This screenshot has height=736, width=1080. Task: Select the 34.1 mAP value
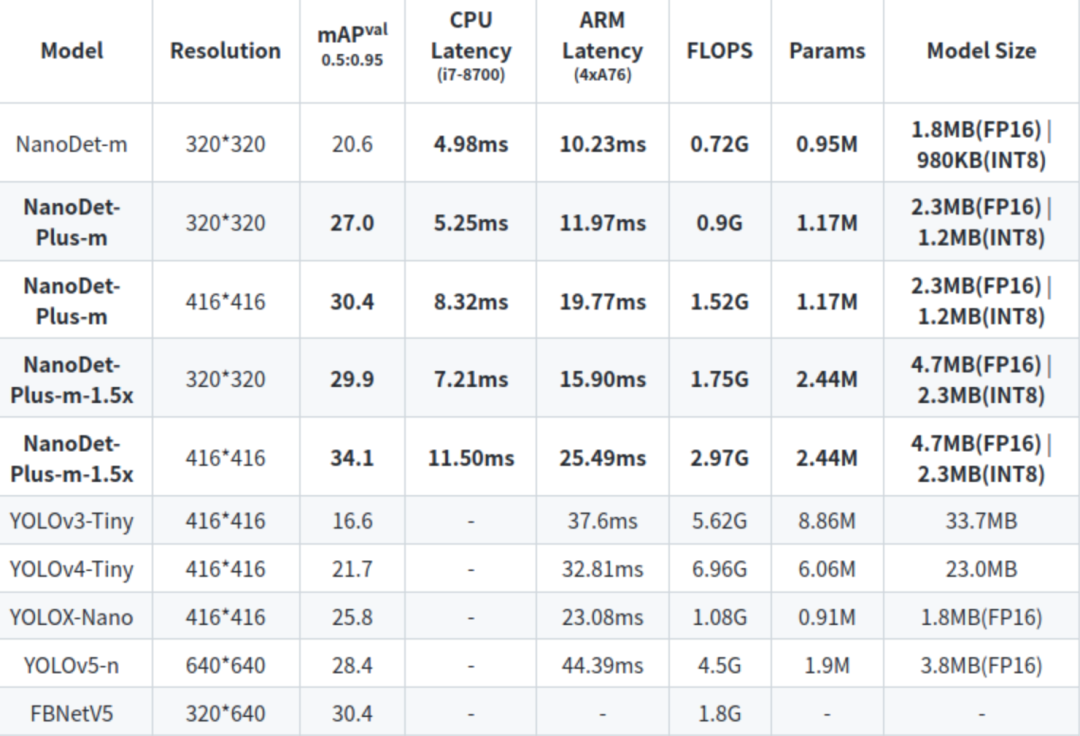click(352, 458)
